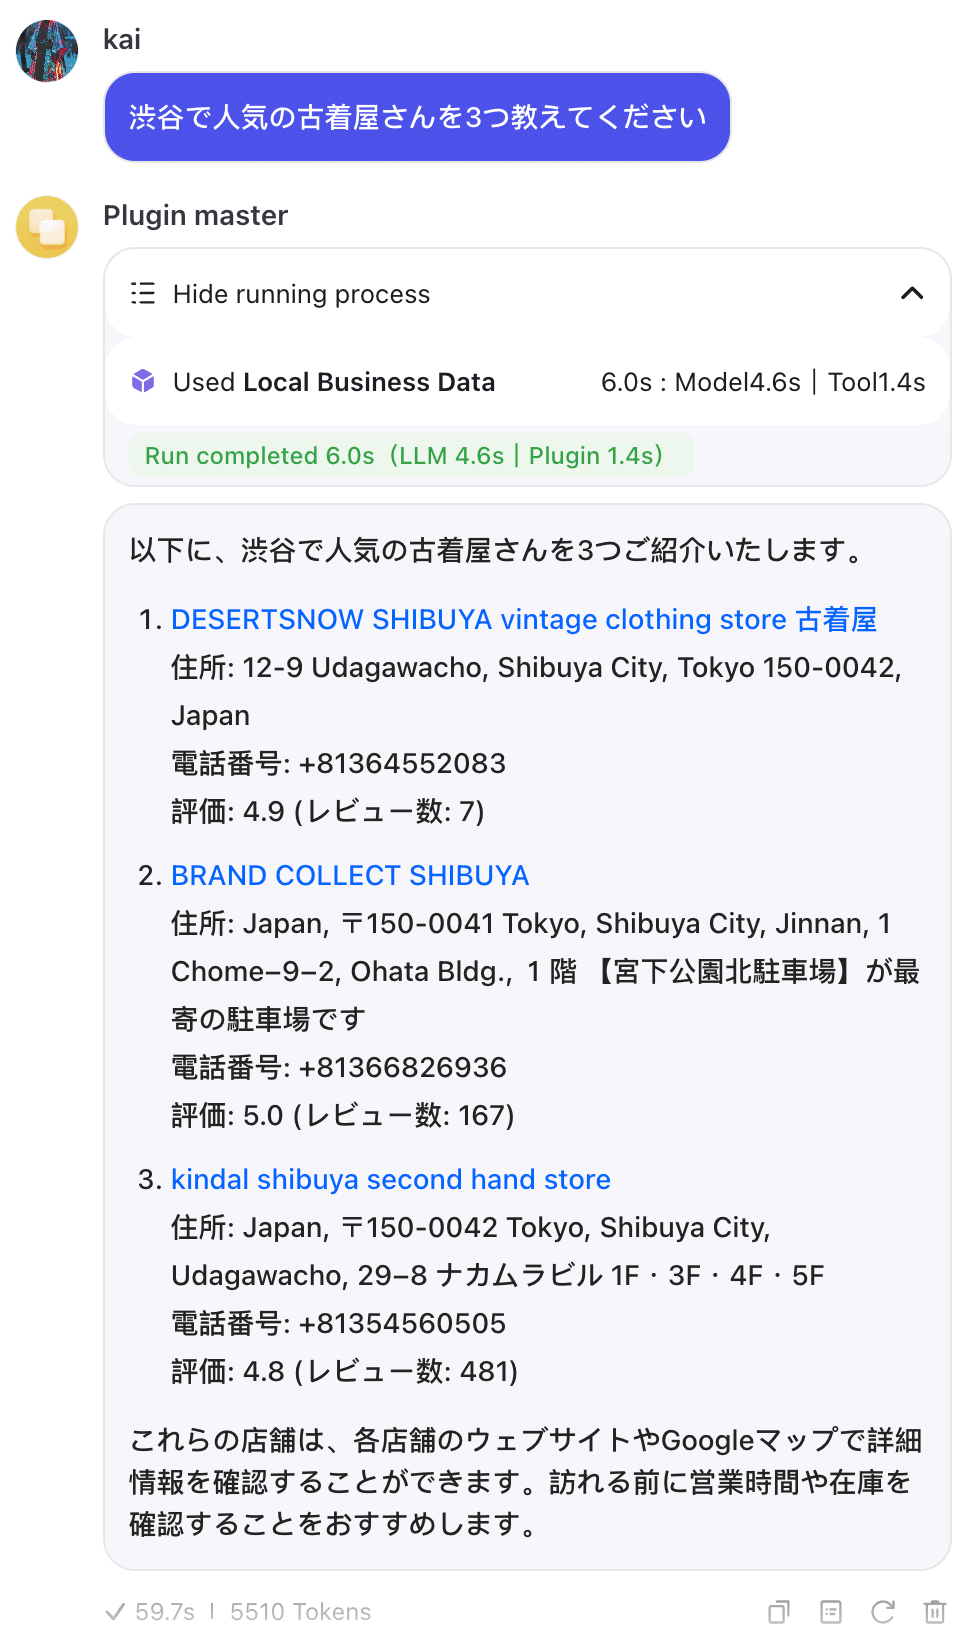Click the list icon beside Hide running process

point(143,293)
